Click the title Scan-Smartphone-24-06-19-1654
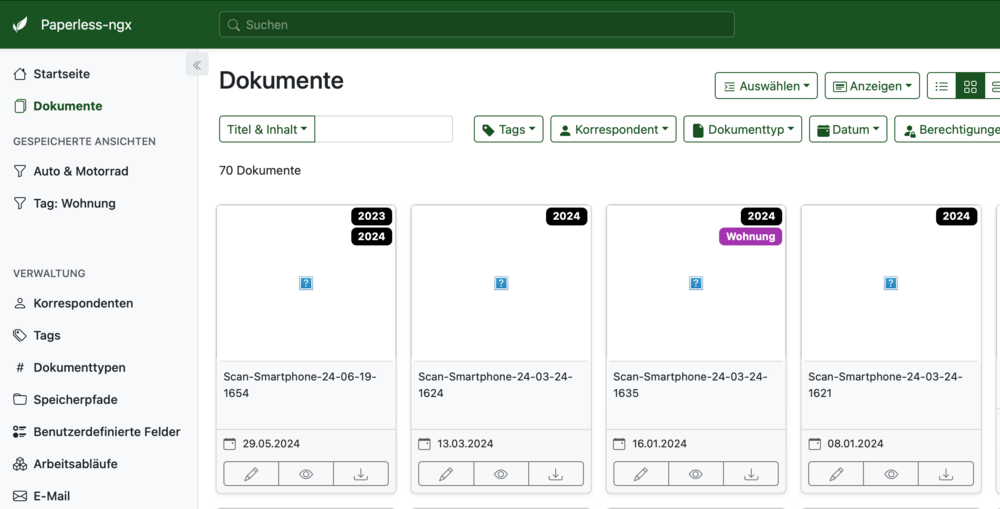1000x509 pixels. click(300, 385)
